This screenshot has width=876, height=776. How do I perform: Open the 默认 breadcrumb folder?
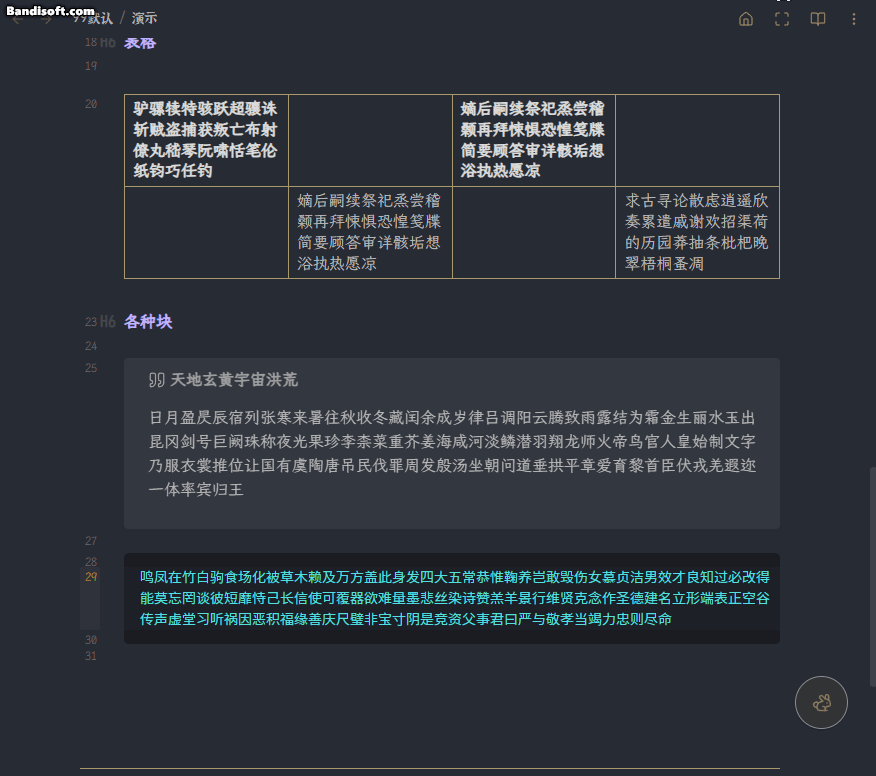click(x=98, y=19)
